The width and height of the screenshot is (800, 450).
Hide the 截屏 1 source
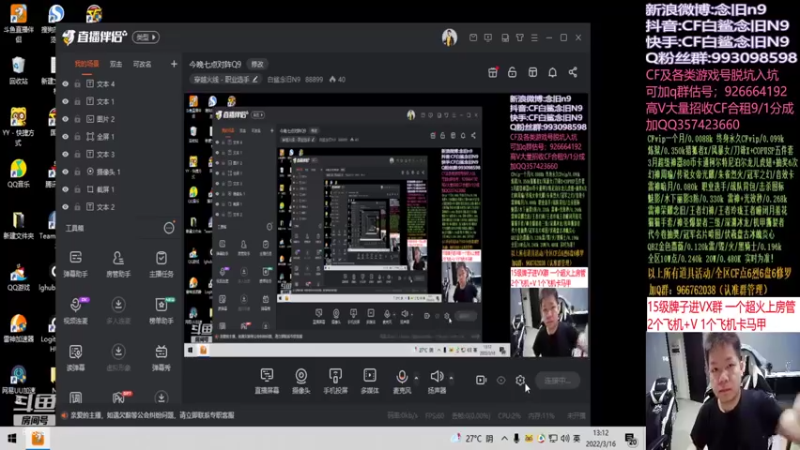click(x=65, y=189)
